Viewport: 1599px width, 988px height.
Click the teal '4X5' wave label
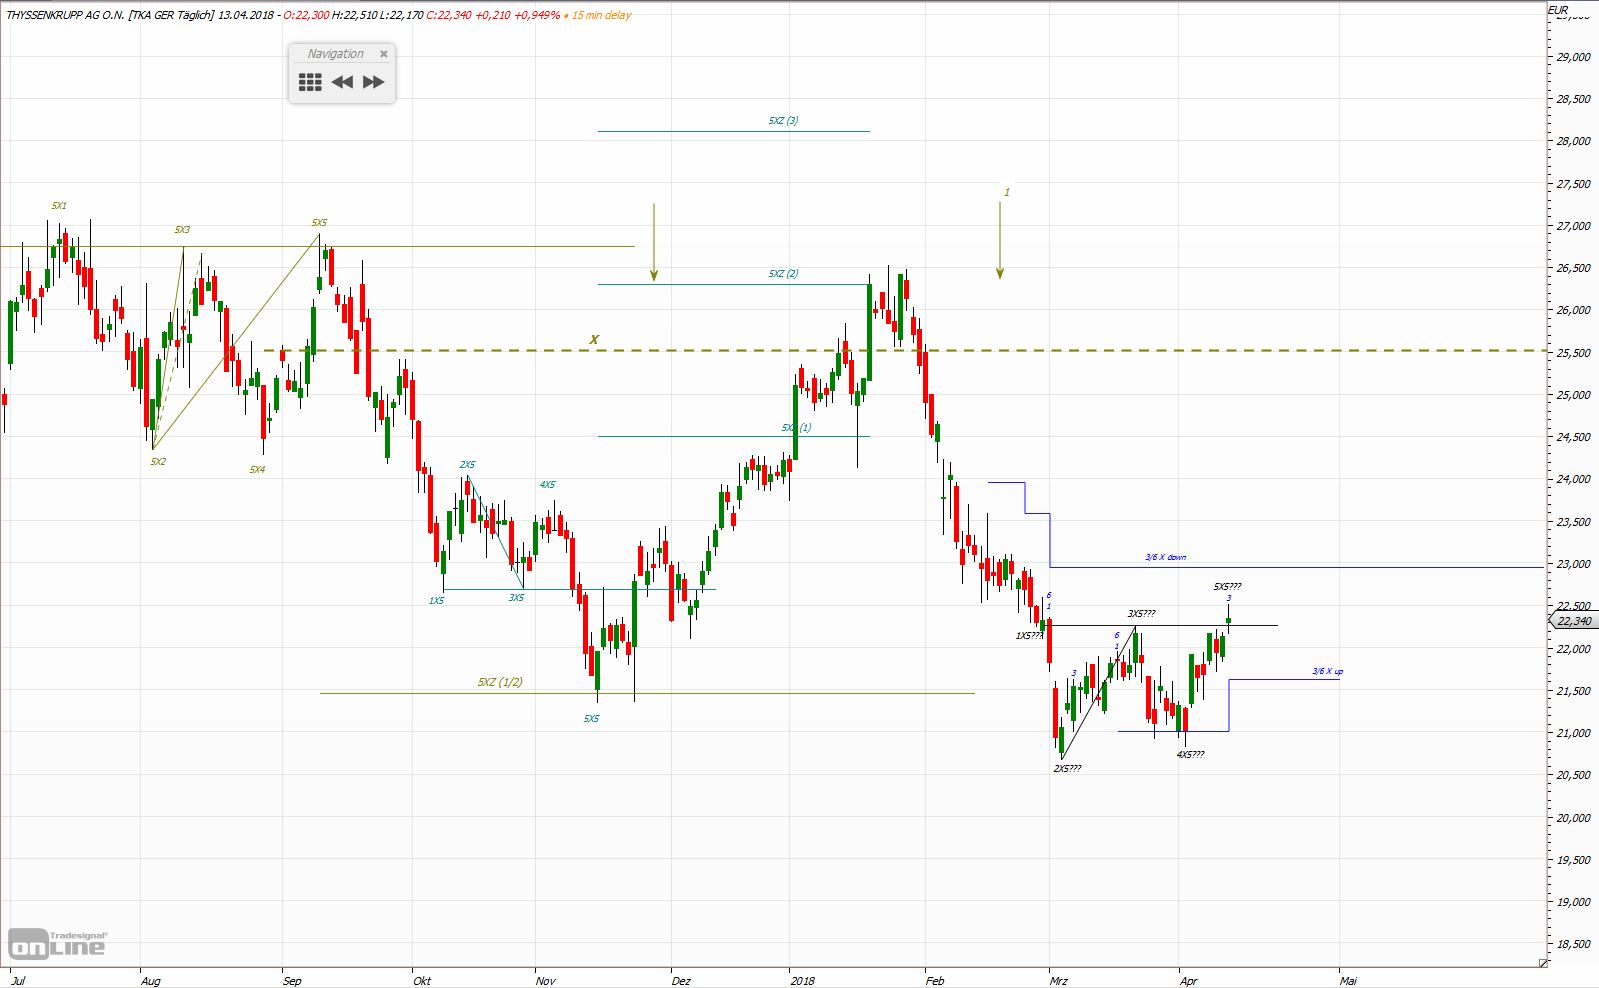547,485
